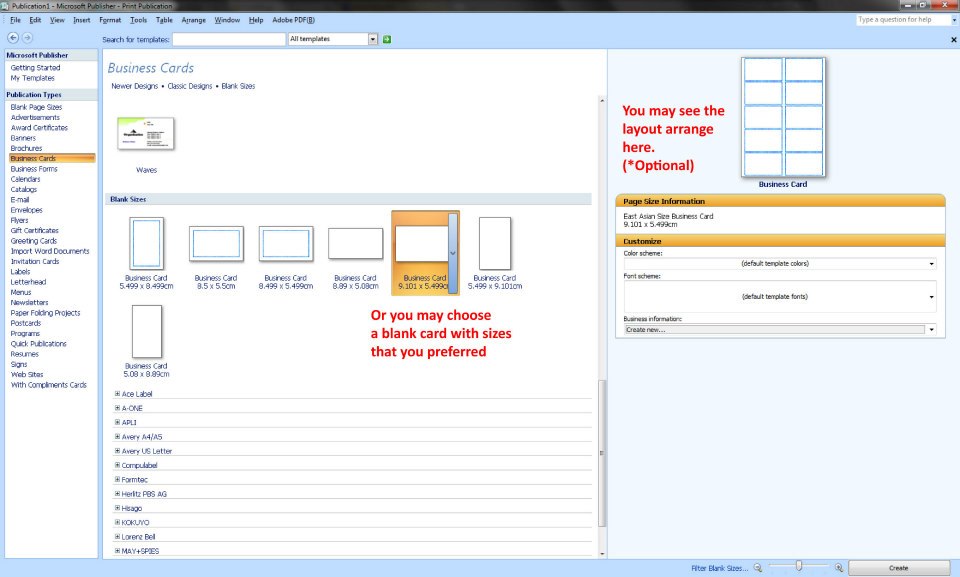Viewport: 960px width, 577px height.
Task: Expand the MAY+SPIES group
Action: [x=118, y=551]
